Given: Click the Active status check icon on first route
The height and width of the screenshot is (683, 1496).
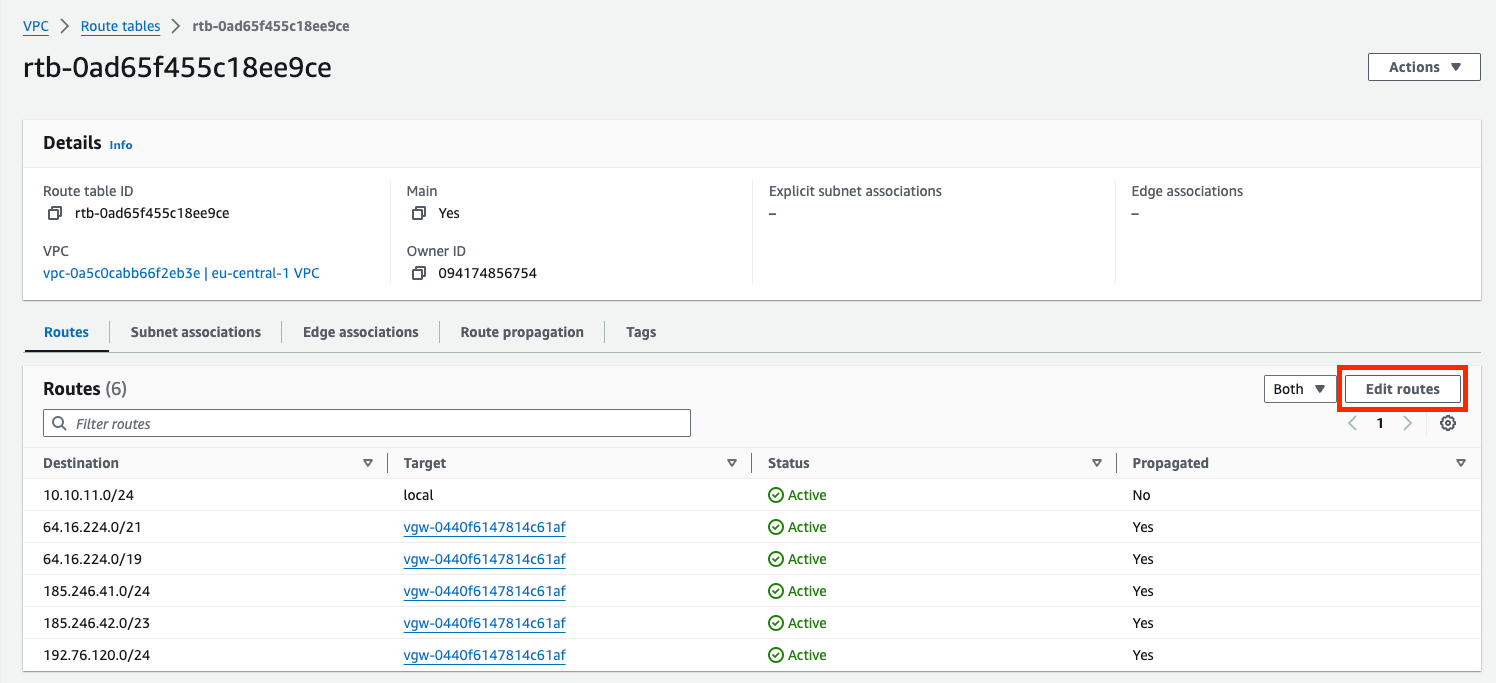Looking at the screenshot, I should tap(775, 495).
